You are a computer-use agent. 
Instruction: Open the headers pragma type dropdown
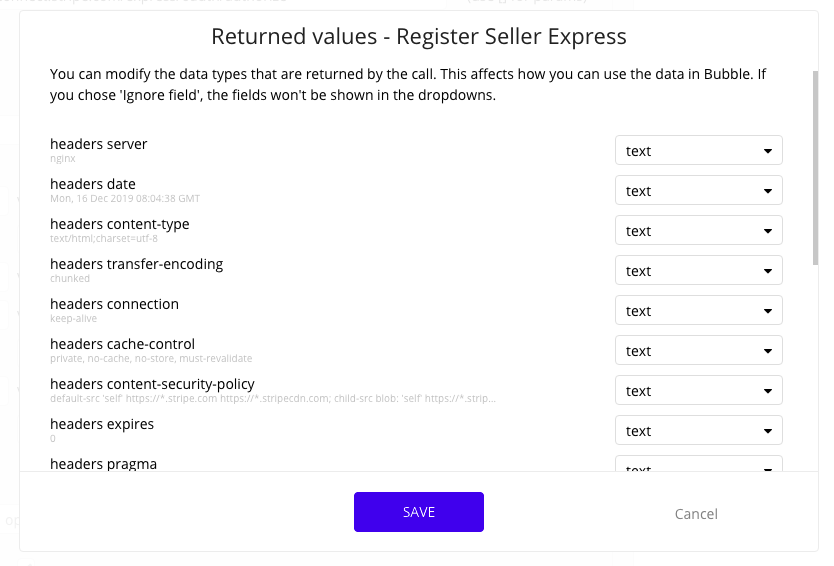tap(698, 467)
